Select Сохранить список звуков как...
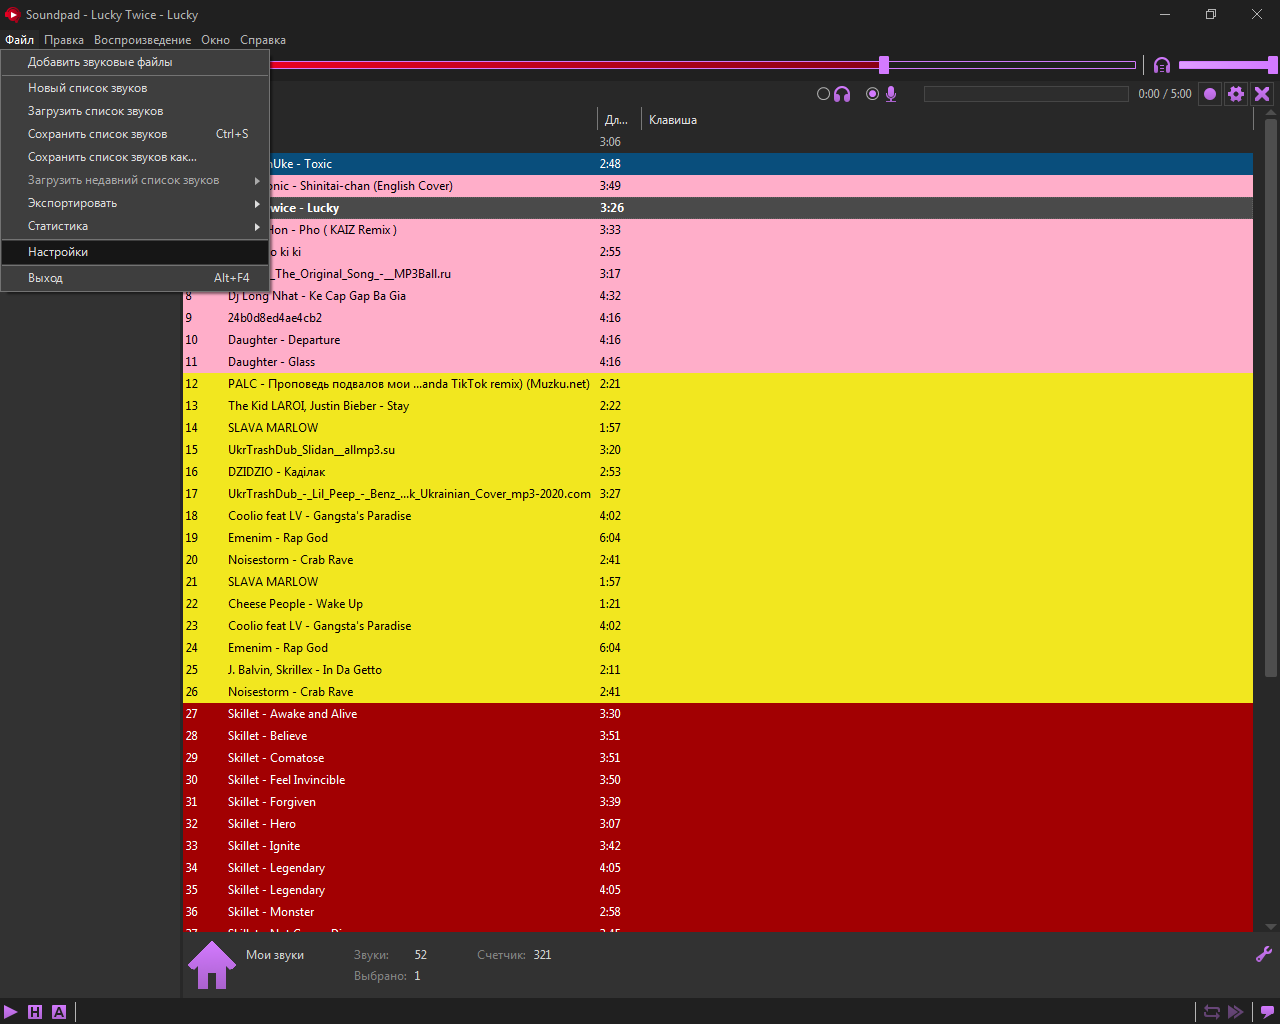 (135, 157)
